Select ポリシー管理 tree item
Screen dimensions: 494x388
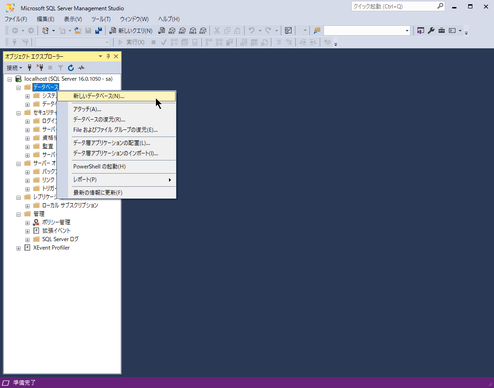point(56,222)
